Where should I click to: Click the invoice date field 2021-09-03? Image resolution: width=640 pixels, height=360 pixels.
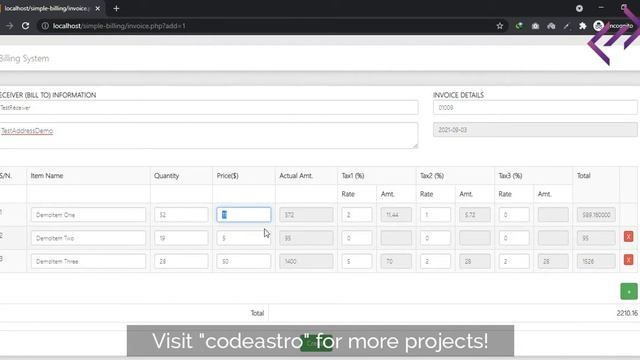coord(535,130)
